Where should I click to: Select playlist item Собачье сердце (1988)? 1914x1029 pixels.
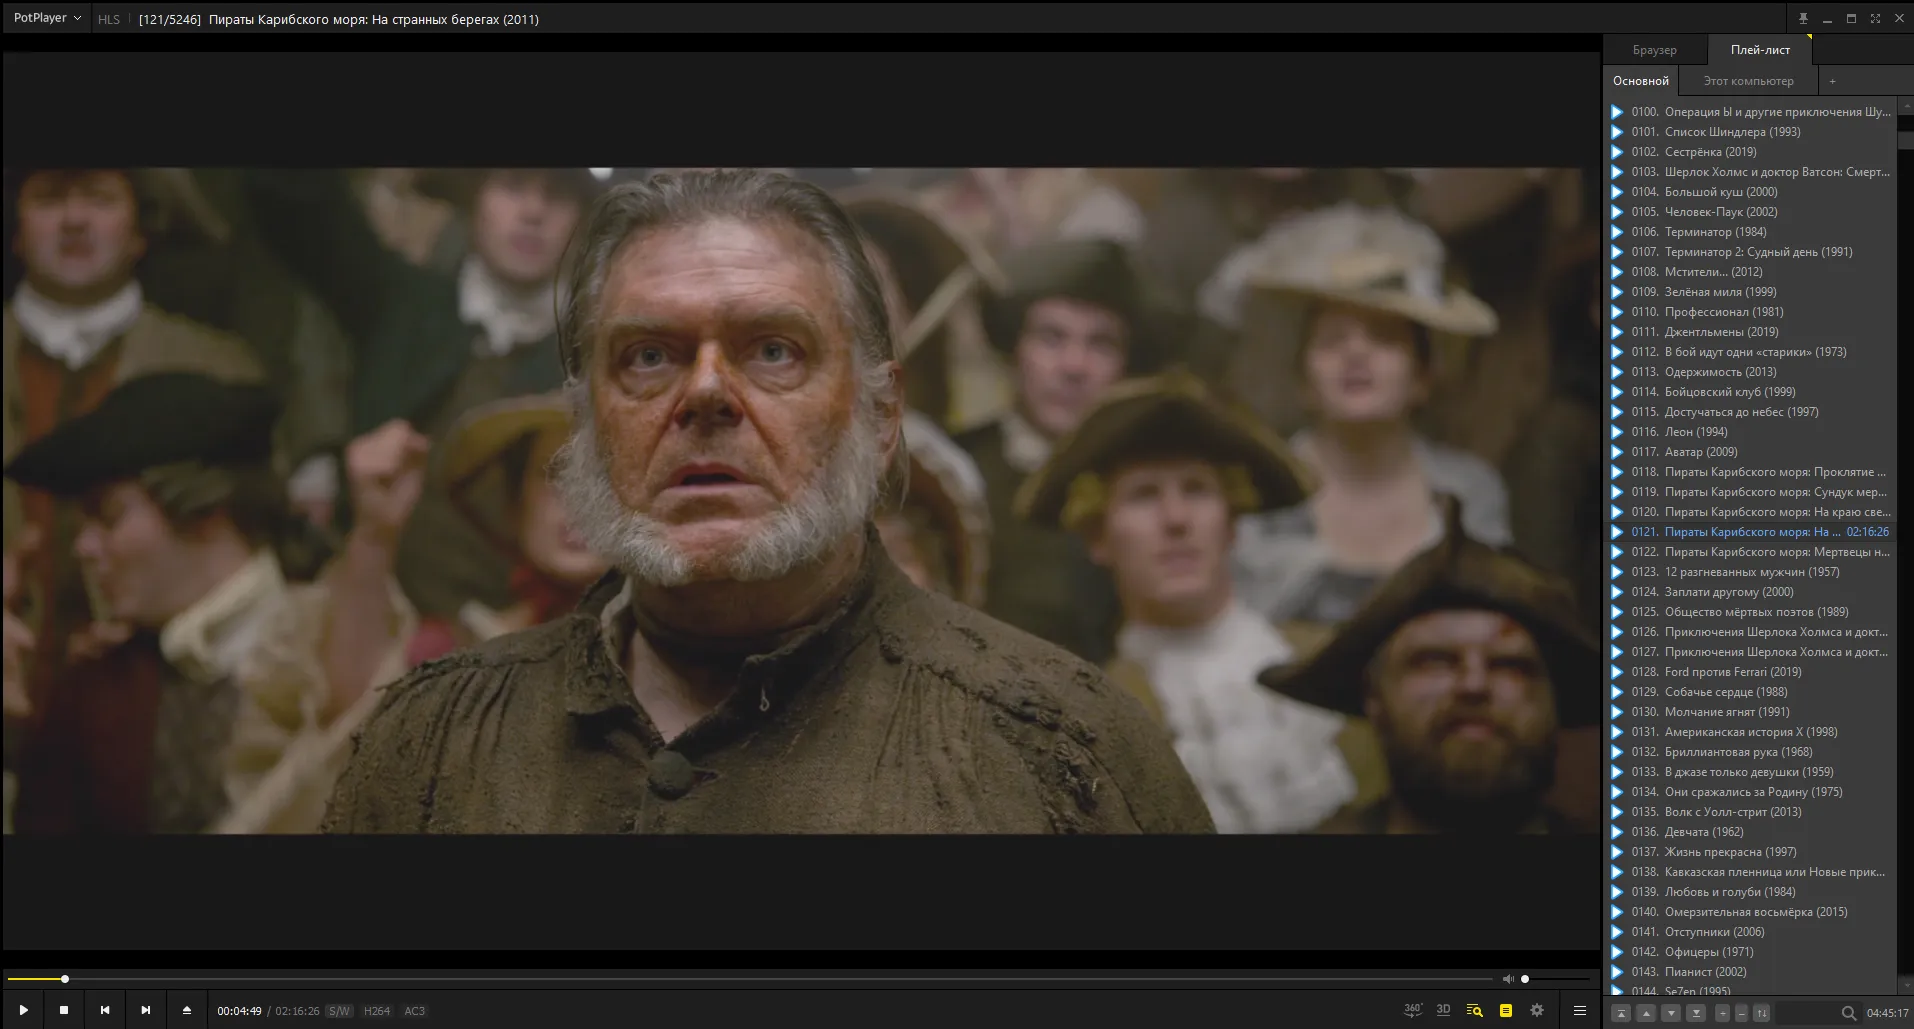pyautogui.click(x=1752, y=692)
